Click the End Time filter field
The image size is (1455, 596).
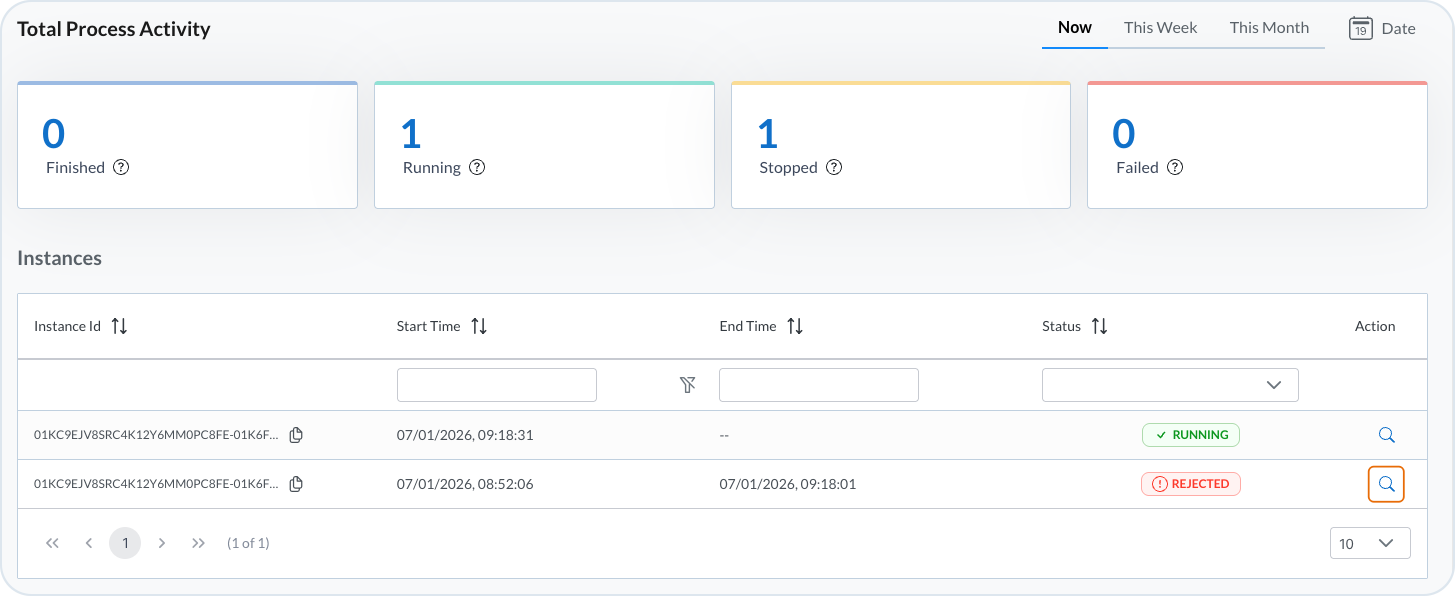pyautogui.click(x=818, y=385)
